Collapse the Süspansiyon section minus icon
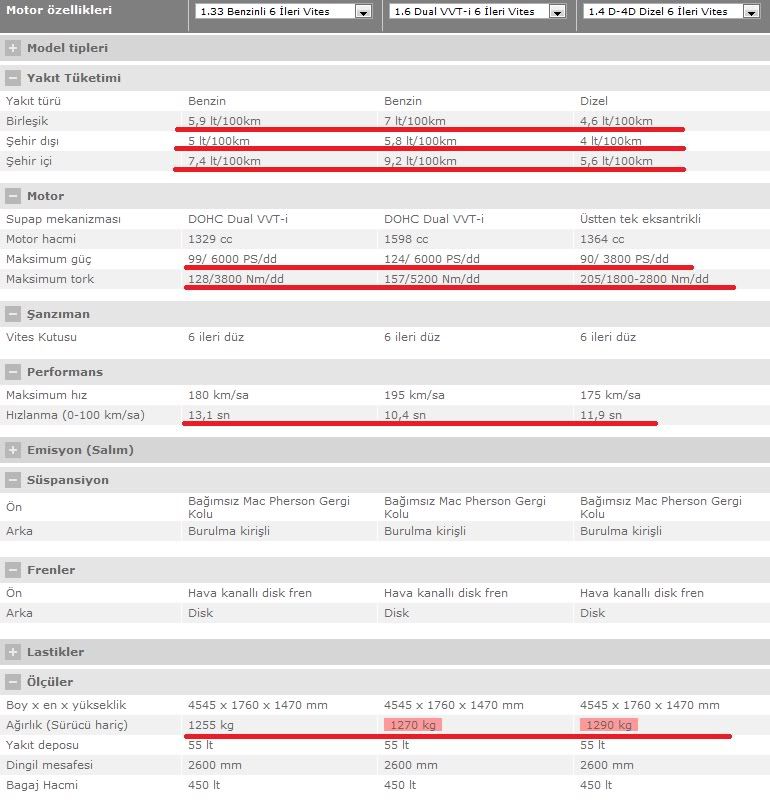The width and height of the screenshot is (770, 801). coord(13,480)
